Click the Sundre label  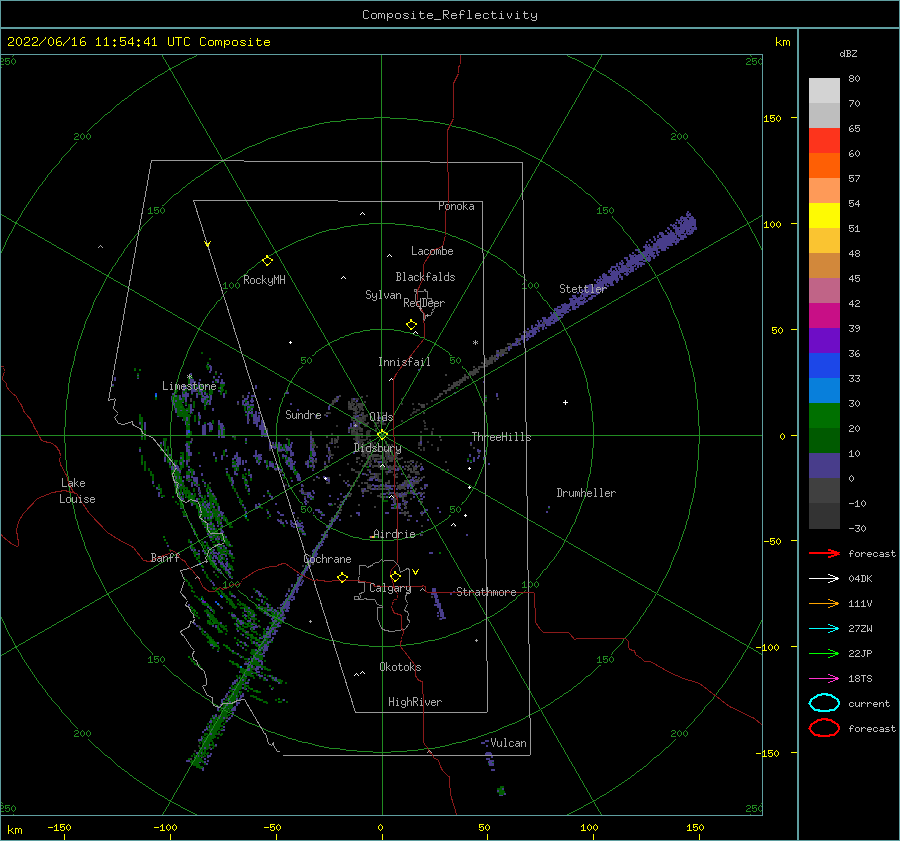(303, 414)
